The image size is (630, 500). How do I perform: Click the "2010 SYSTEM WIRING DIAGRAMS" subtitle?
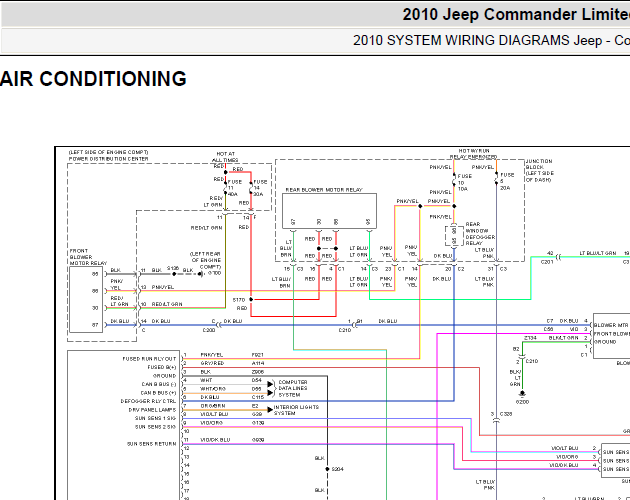461,41
